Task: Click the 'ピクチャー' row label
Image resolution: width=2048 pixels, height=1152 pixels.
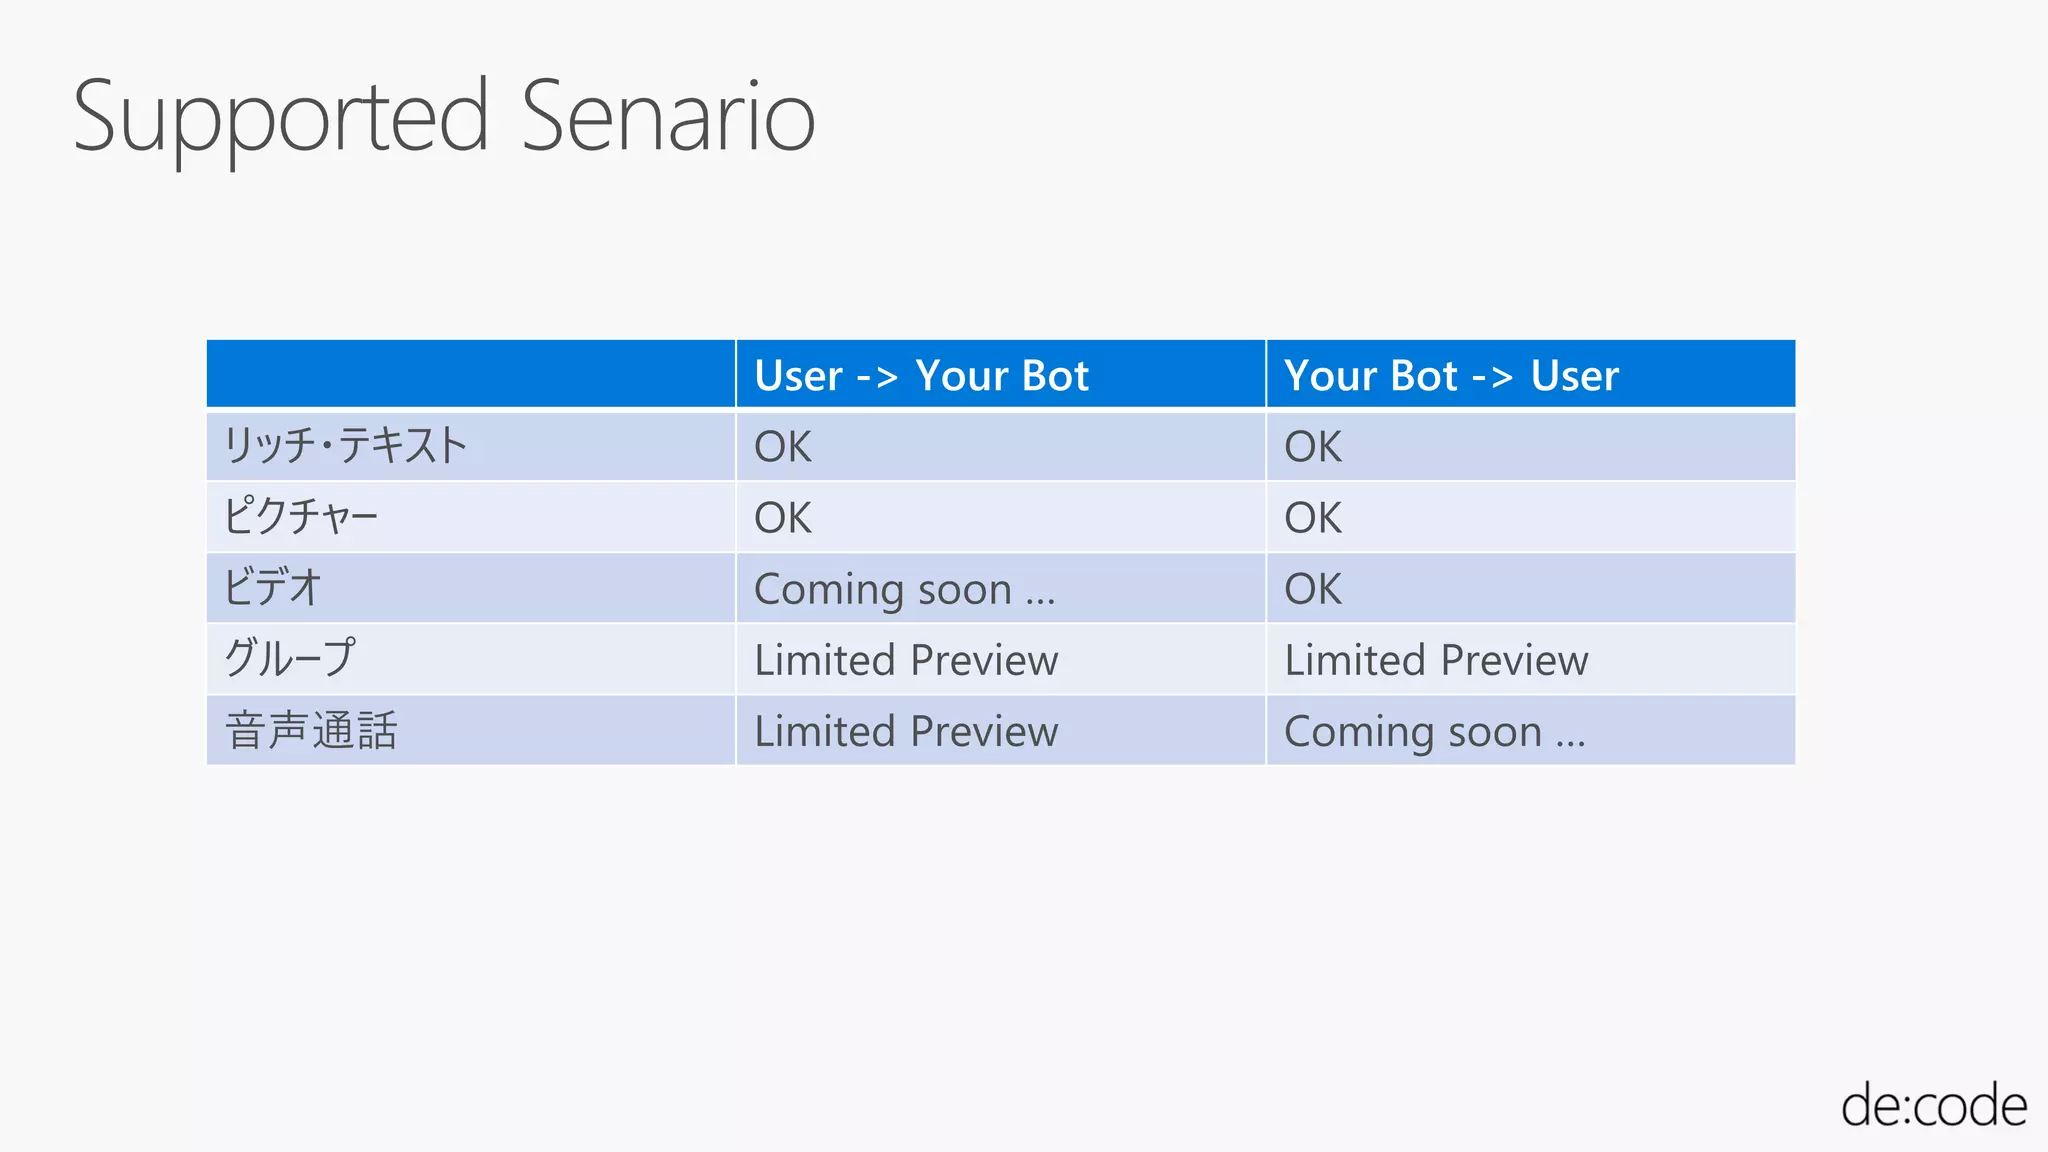Action: pos(301,517)
